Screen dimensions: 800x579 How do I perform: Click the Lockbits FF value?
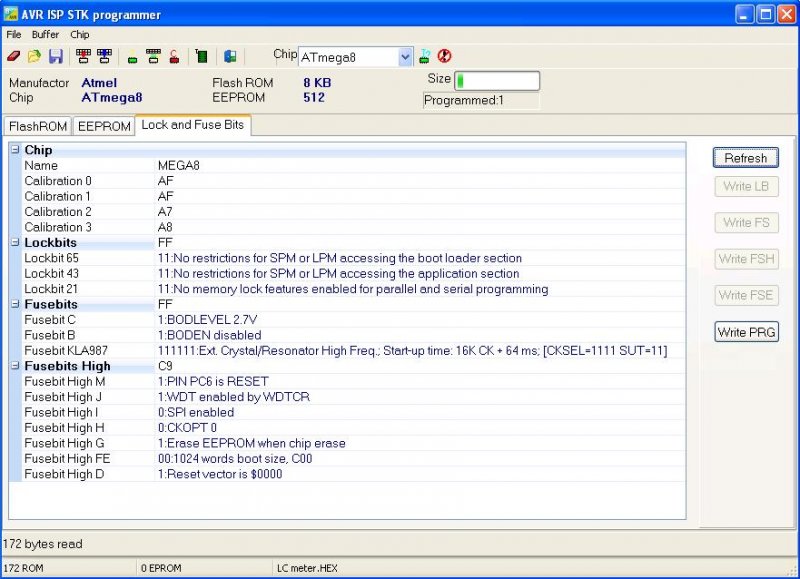pyautogui.click(x=165, y=242)
